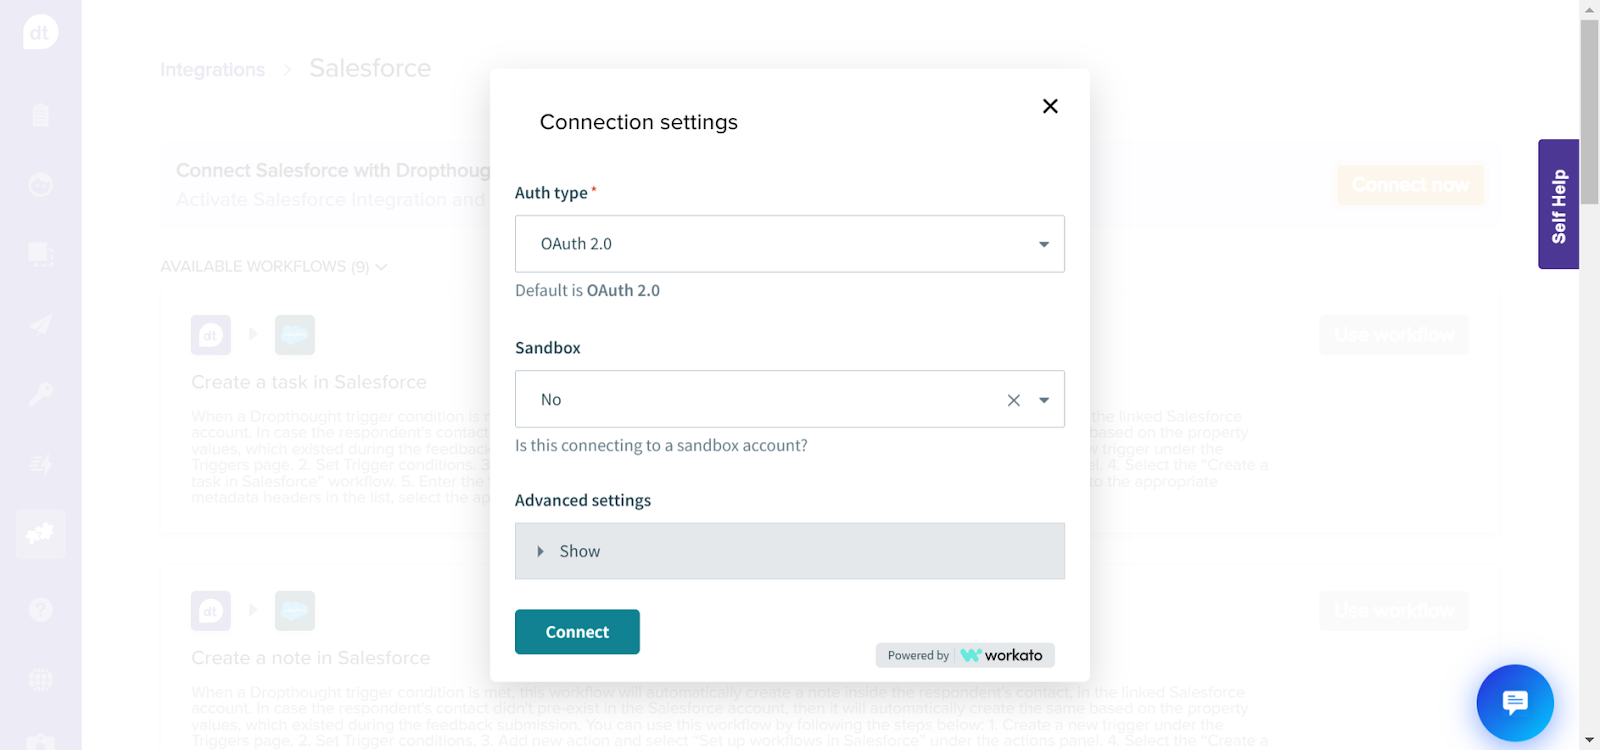The image size is (1600, 750).
Task: Open the Sandbox dropdown arrow
Action: click(x=1044, y=400)
